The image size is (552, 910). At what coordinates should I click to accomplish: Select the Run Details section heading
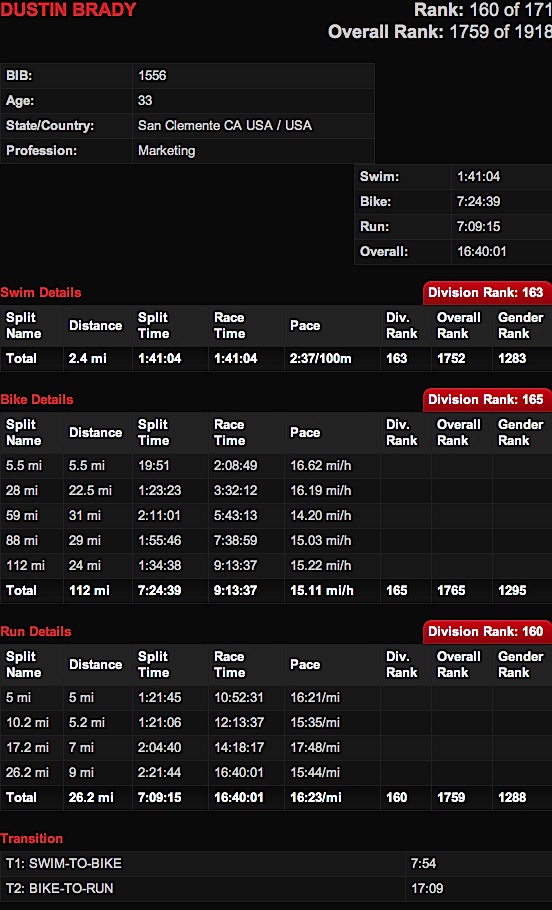pyautogui.click(x=35, y=631)
